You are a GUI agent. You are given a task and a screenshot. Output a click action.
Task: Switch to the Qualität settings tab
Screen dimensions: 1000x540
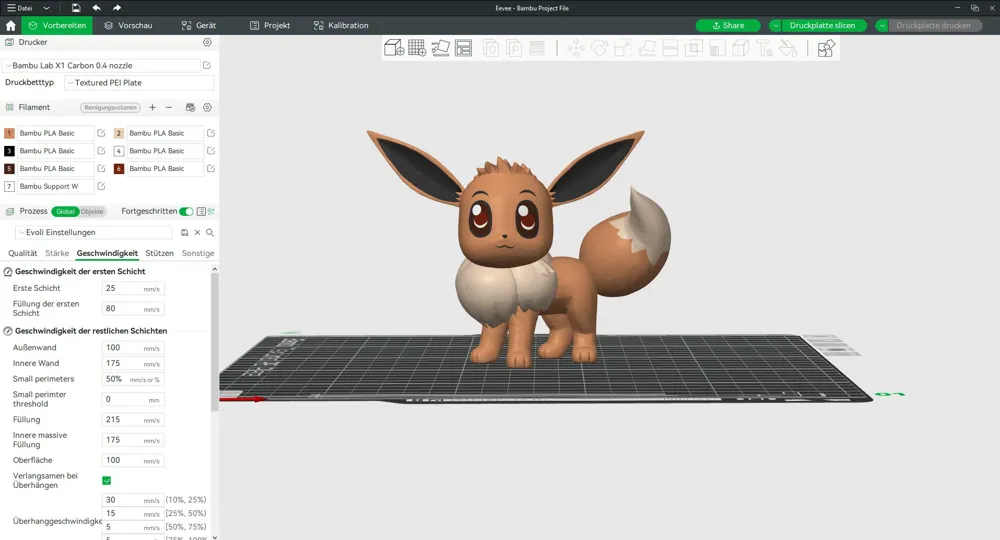pyautogui.click(x=22, y=253)
